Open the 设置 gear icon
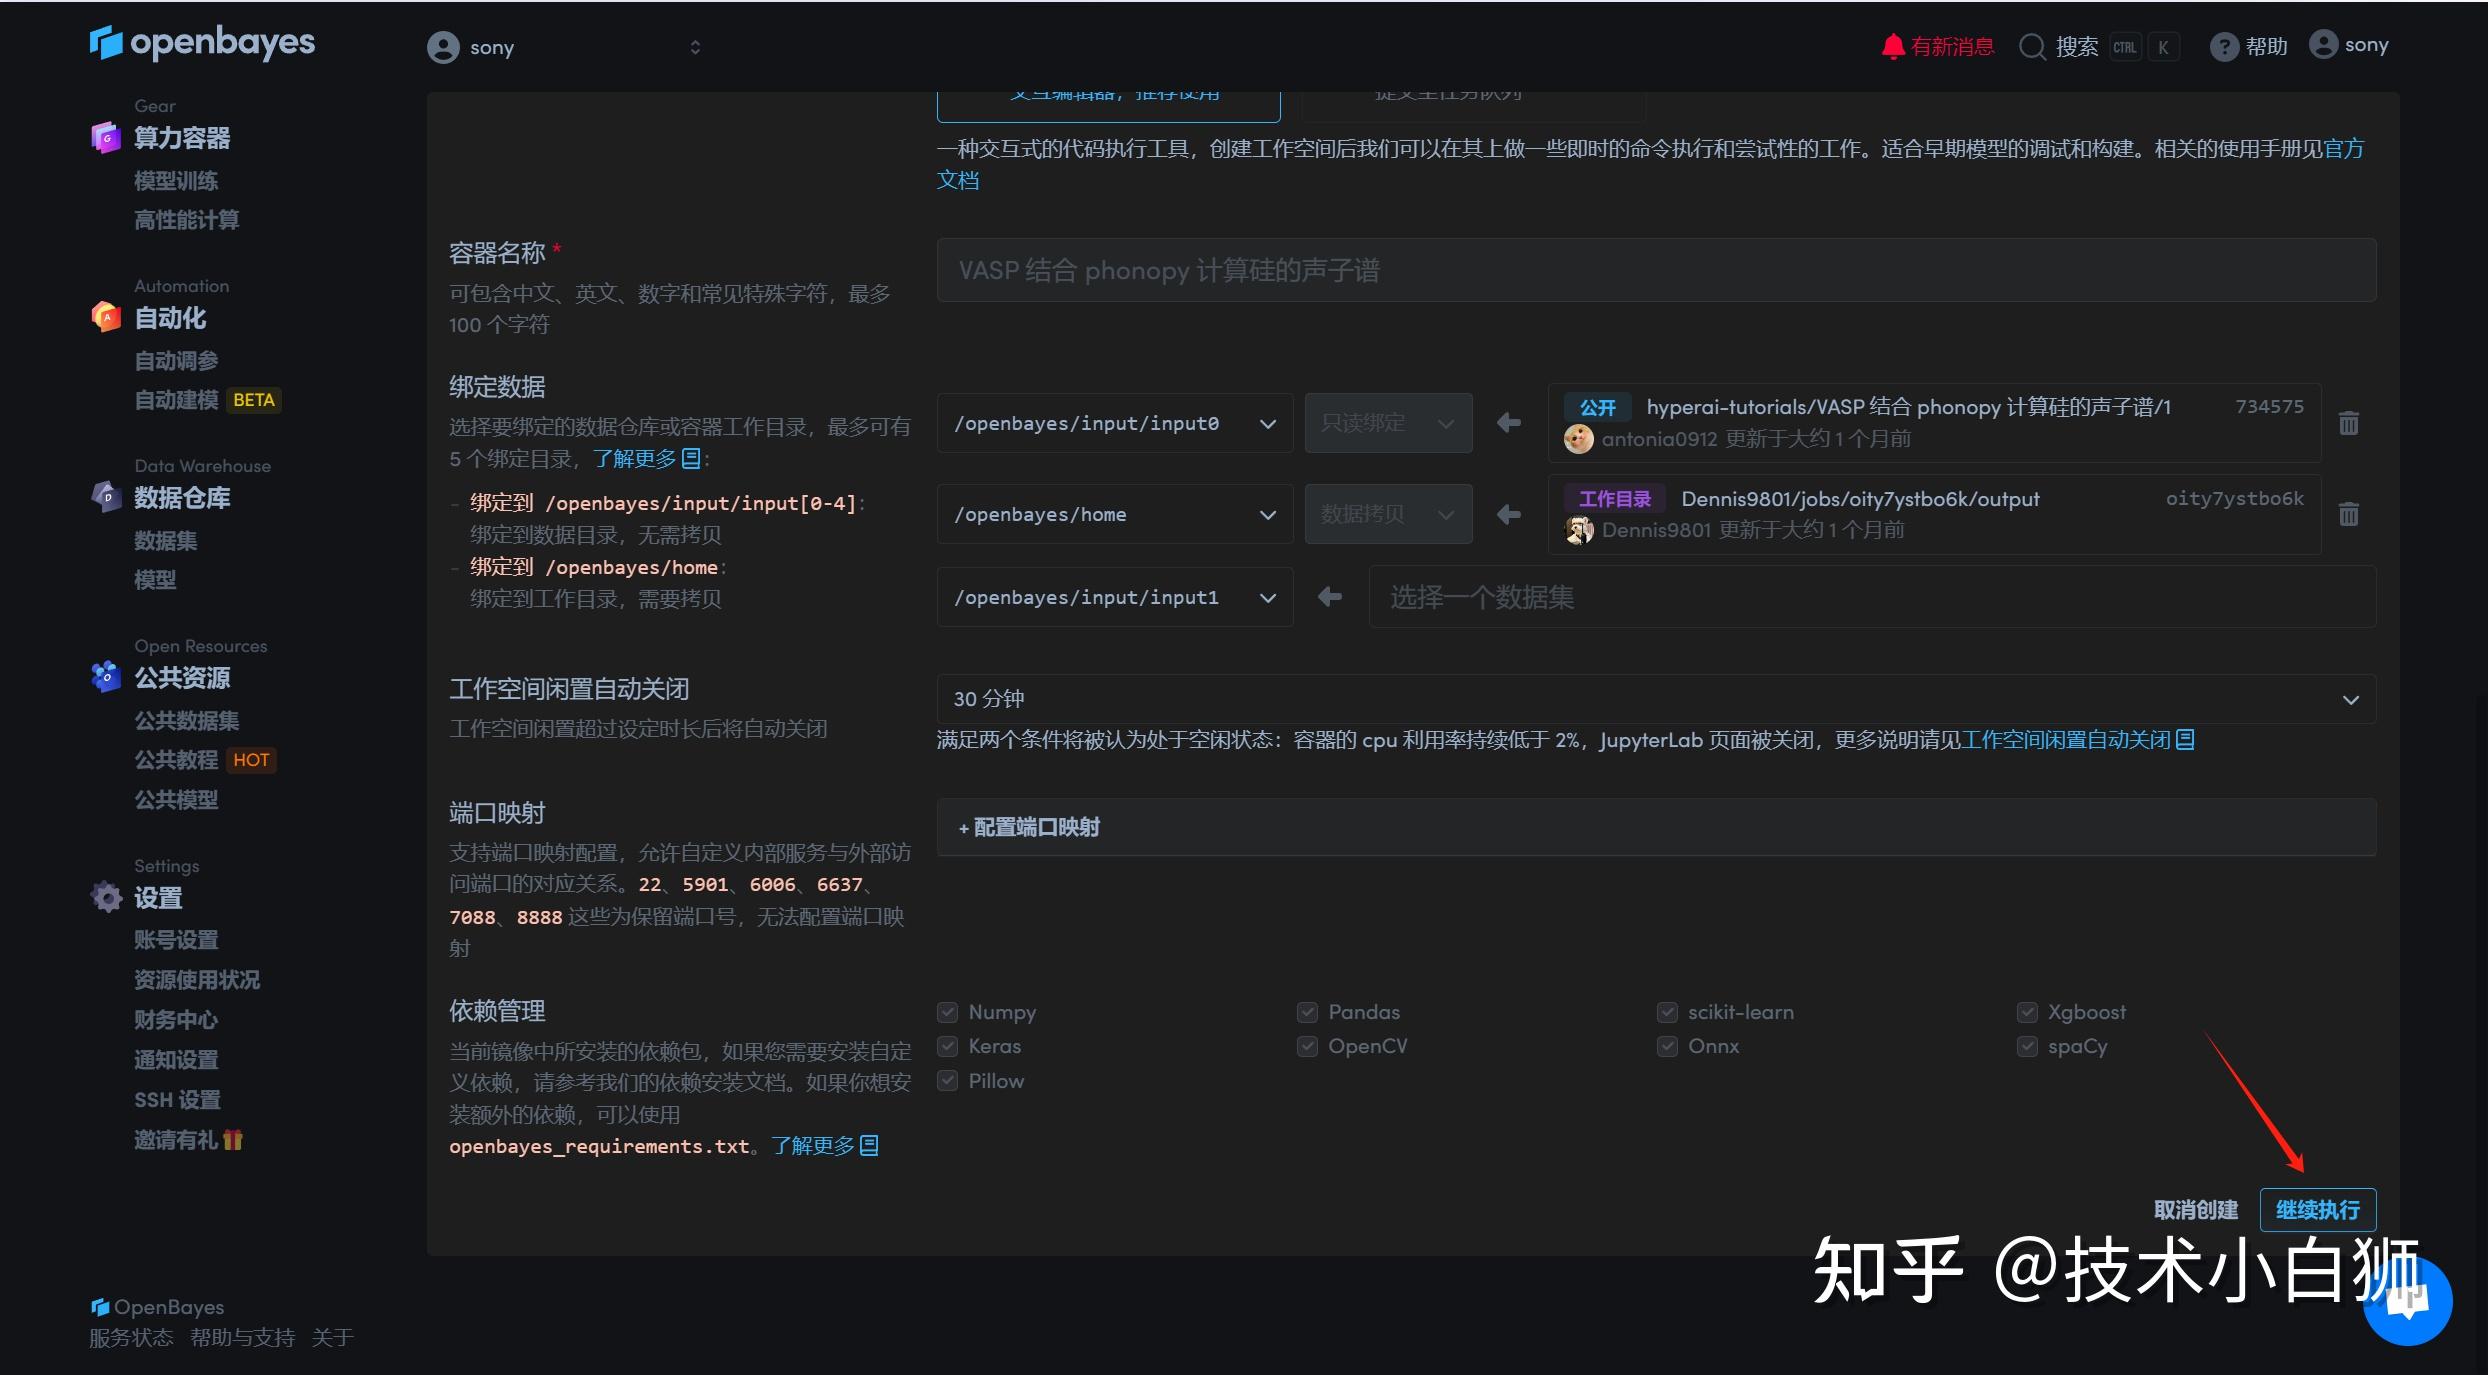 point(106,897)
